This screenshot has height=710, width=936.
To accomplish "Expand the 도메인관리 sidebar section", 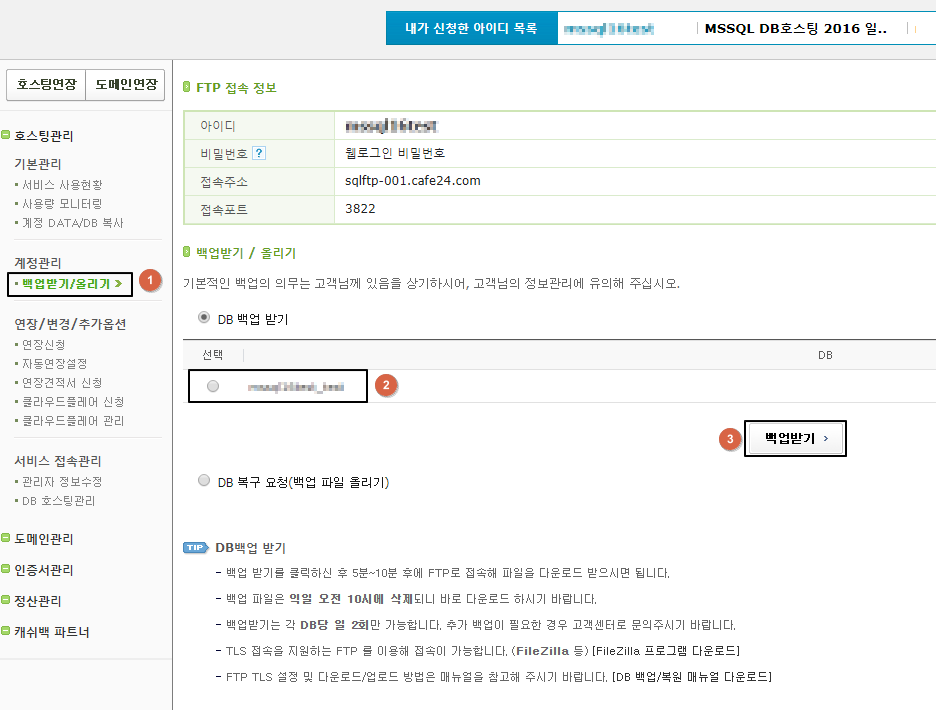I will [43, 539].
